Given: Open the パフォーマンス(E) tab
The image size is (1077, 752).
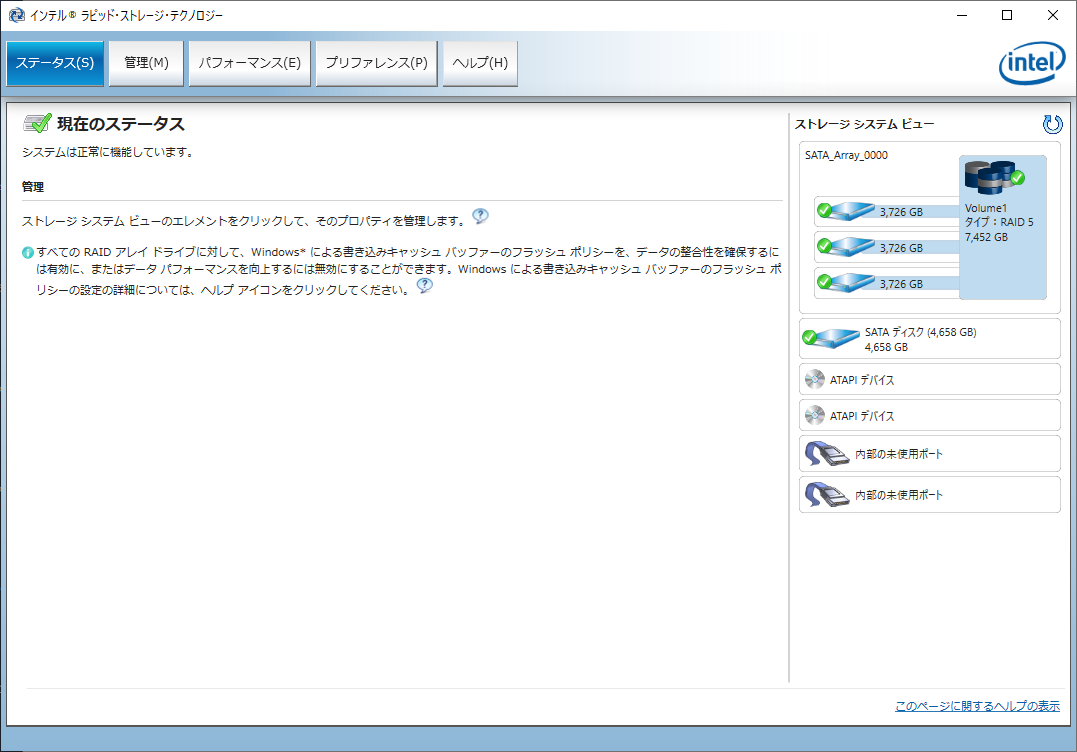Looking at the screenshot, I should 250,63.
